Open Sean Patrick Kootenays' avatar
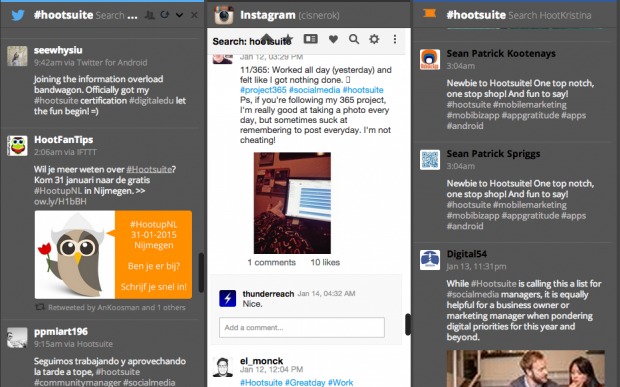The height and width of the screenshot is (387, 620). [430, 59]
